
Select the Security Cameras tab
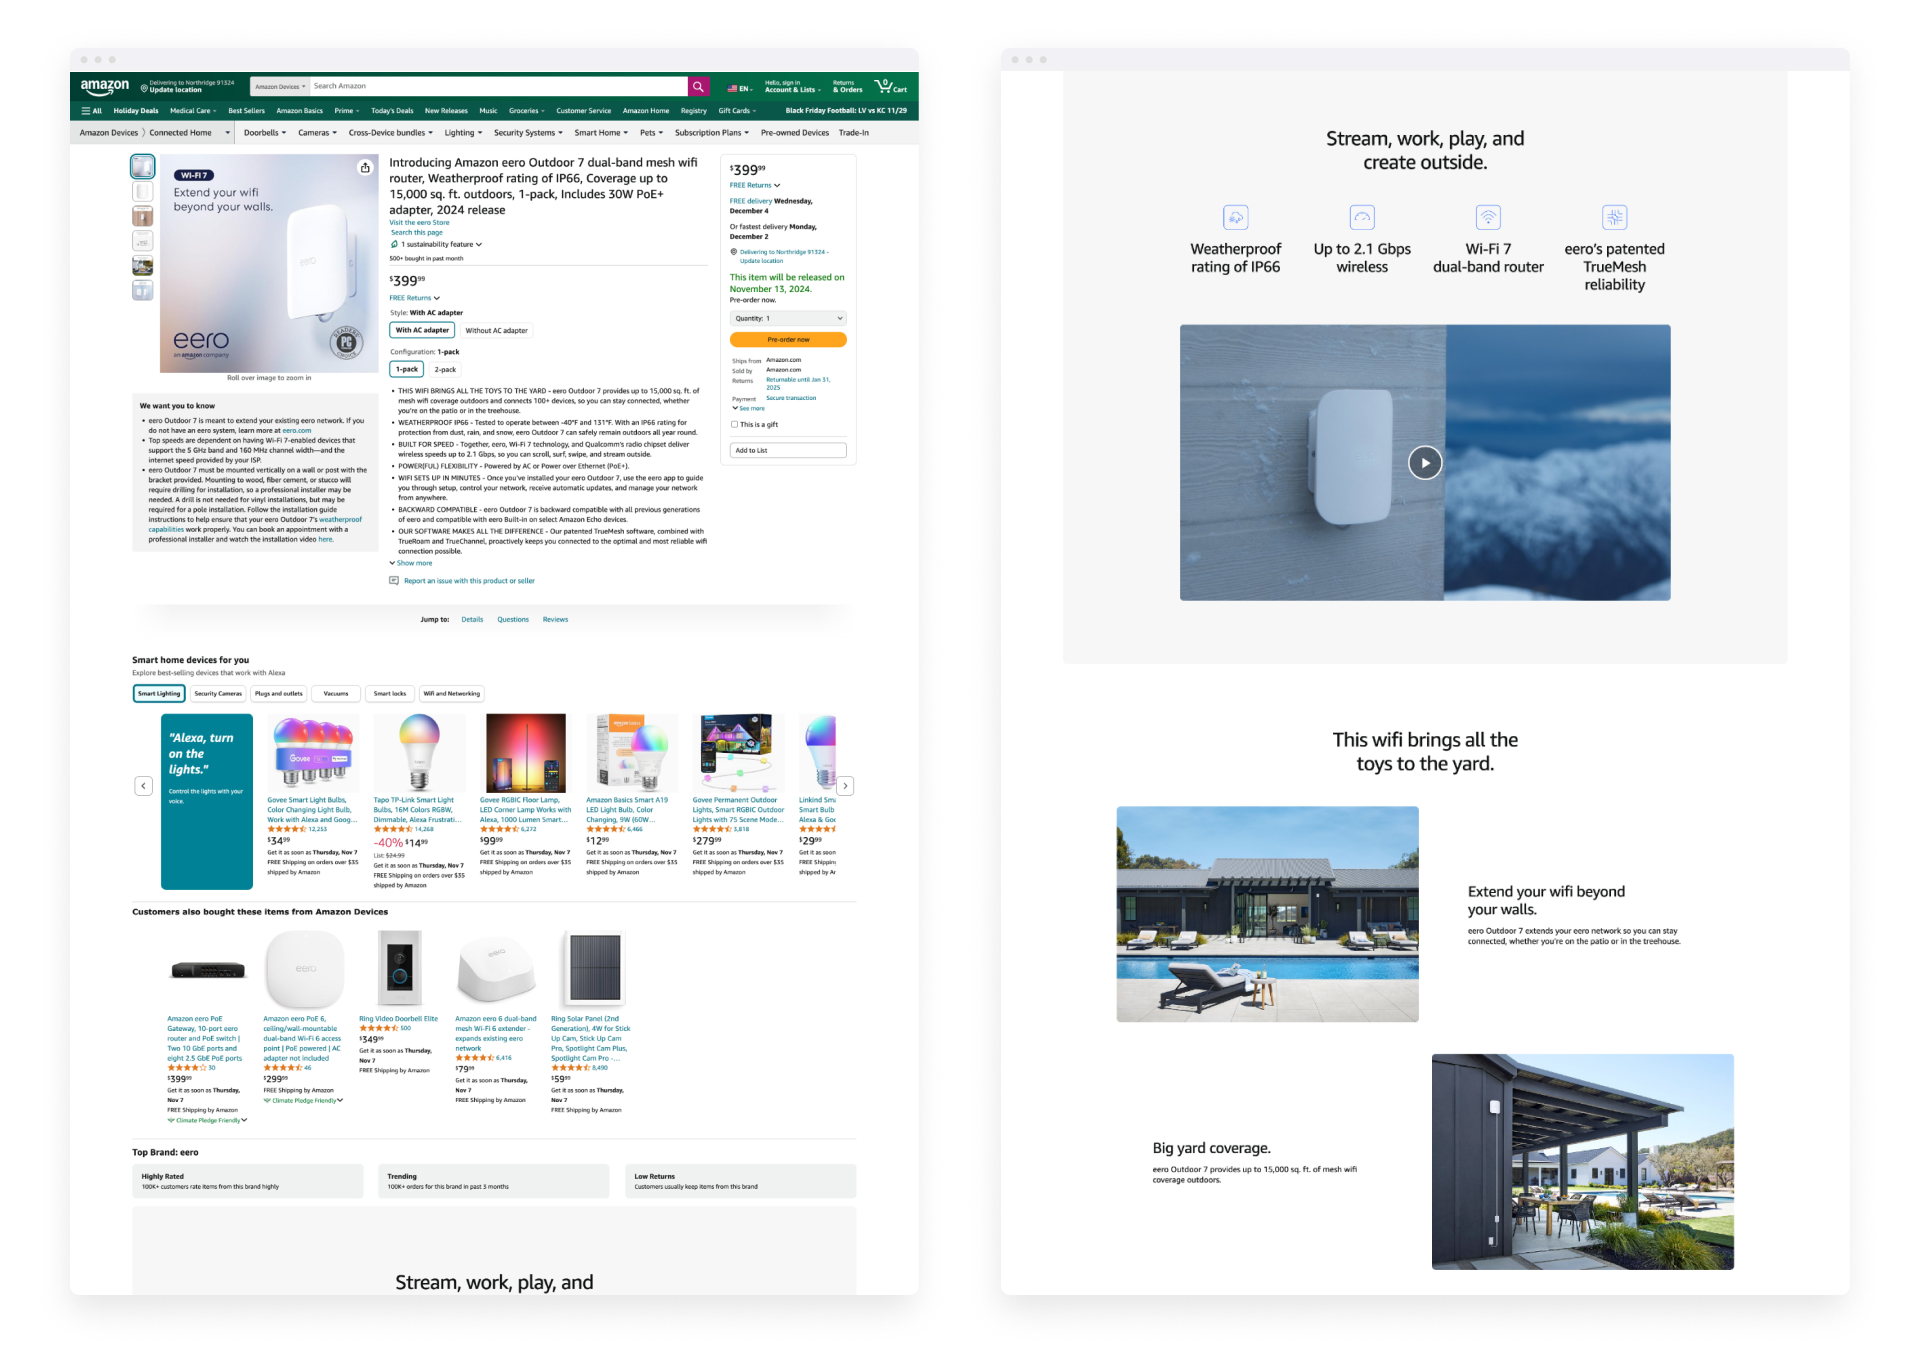(x=218, y=694)
